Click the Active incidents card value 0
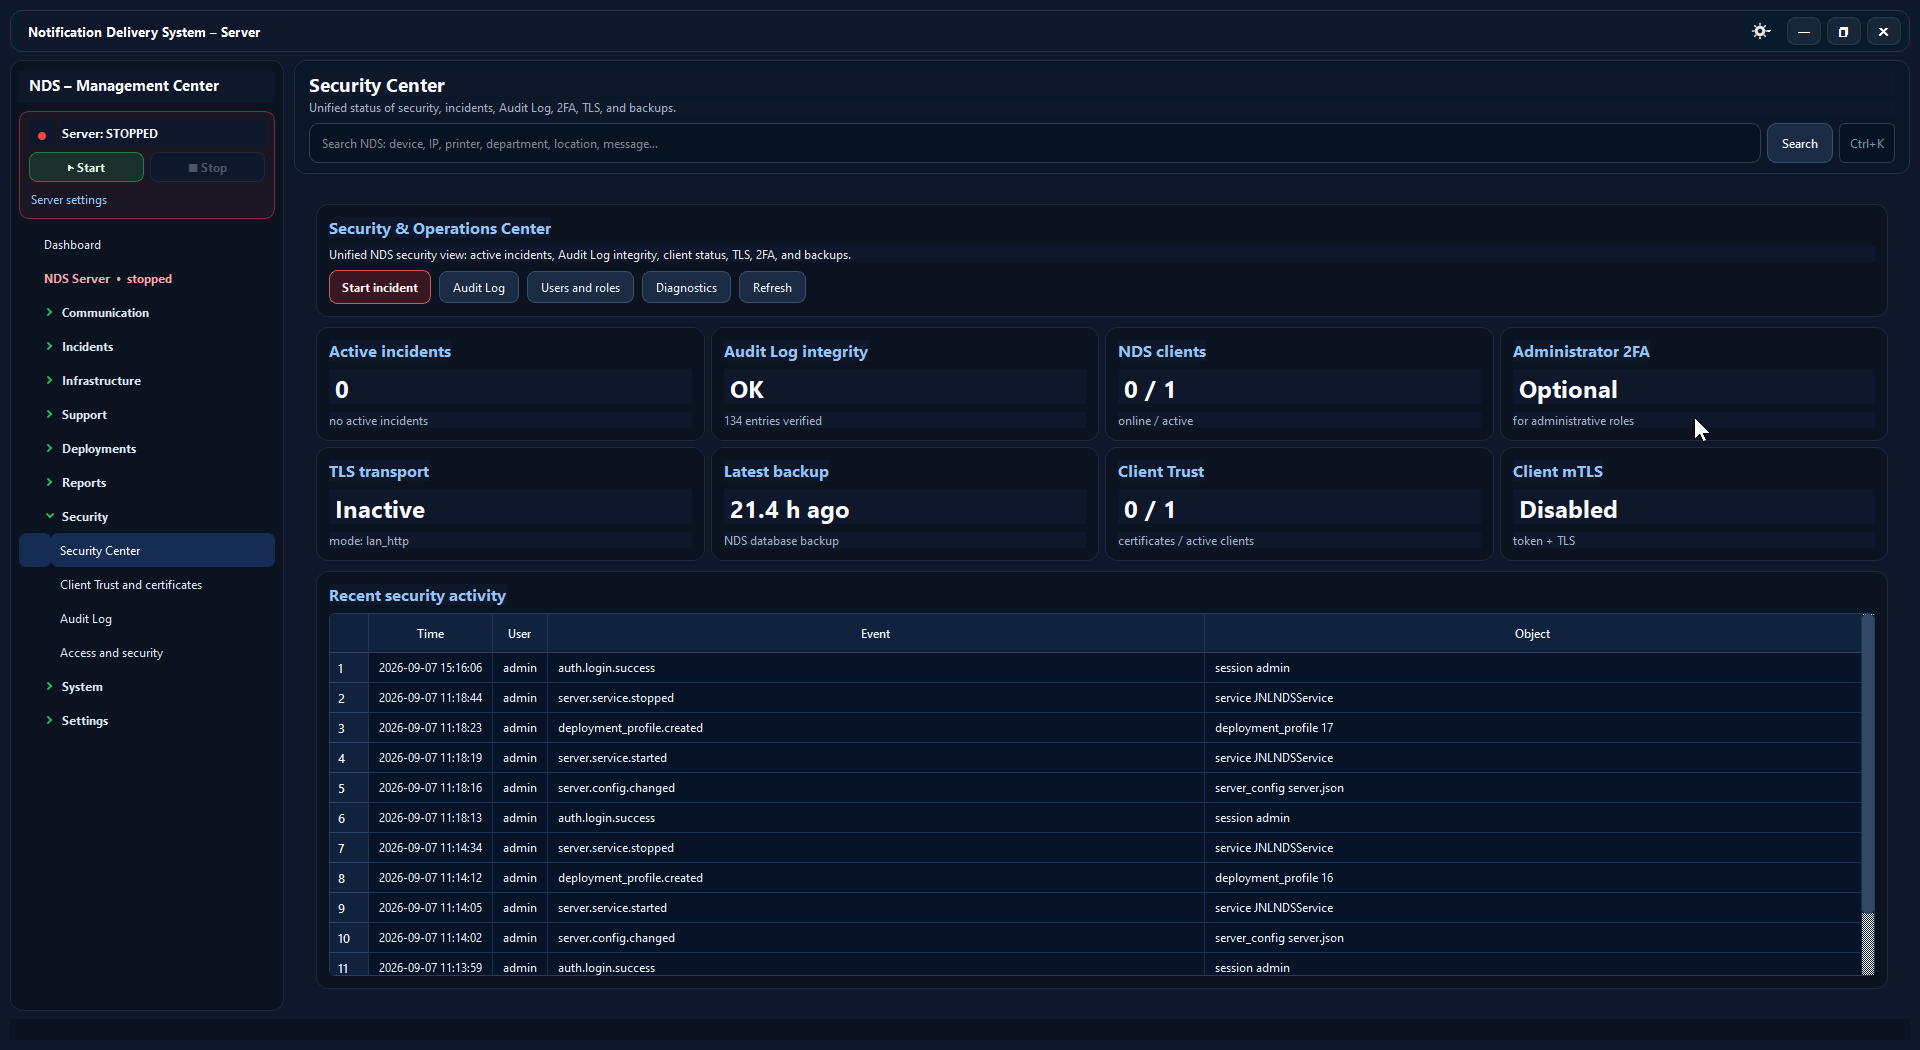The width and height of the screenshot is (1920, 1050). click(x=342, y=390)
